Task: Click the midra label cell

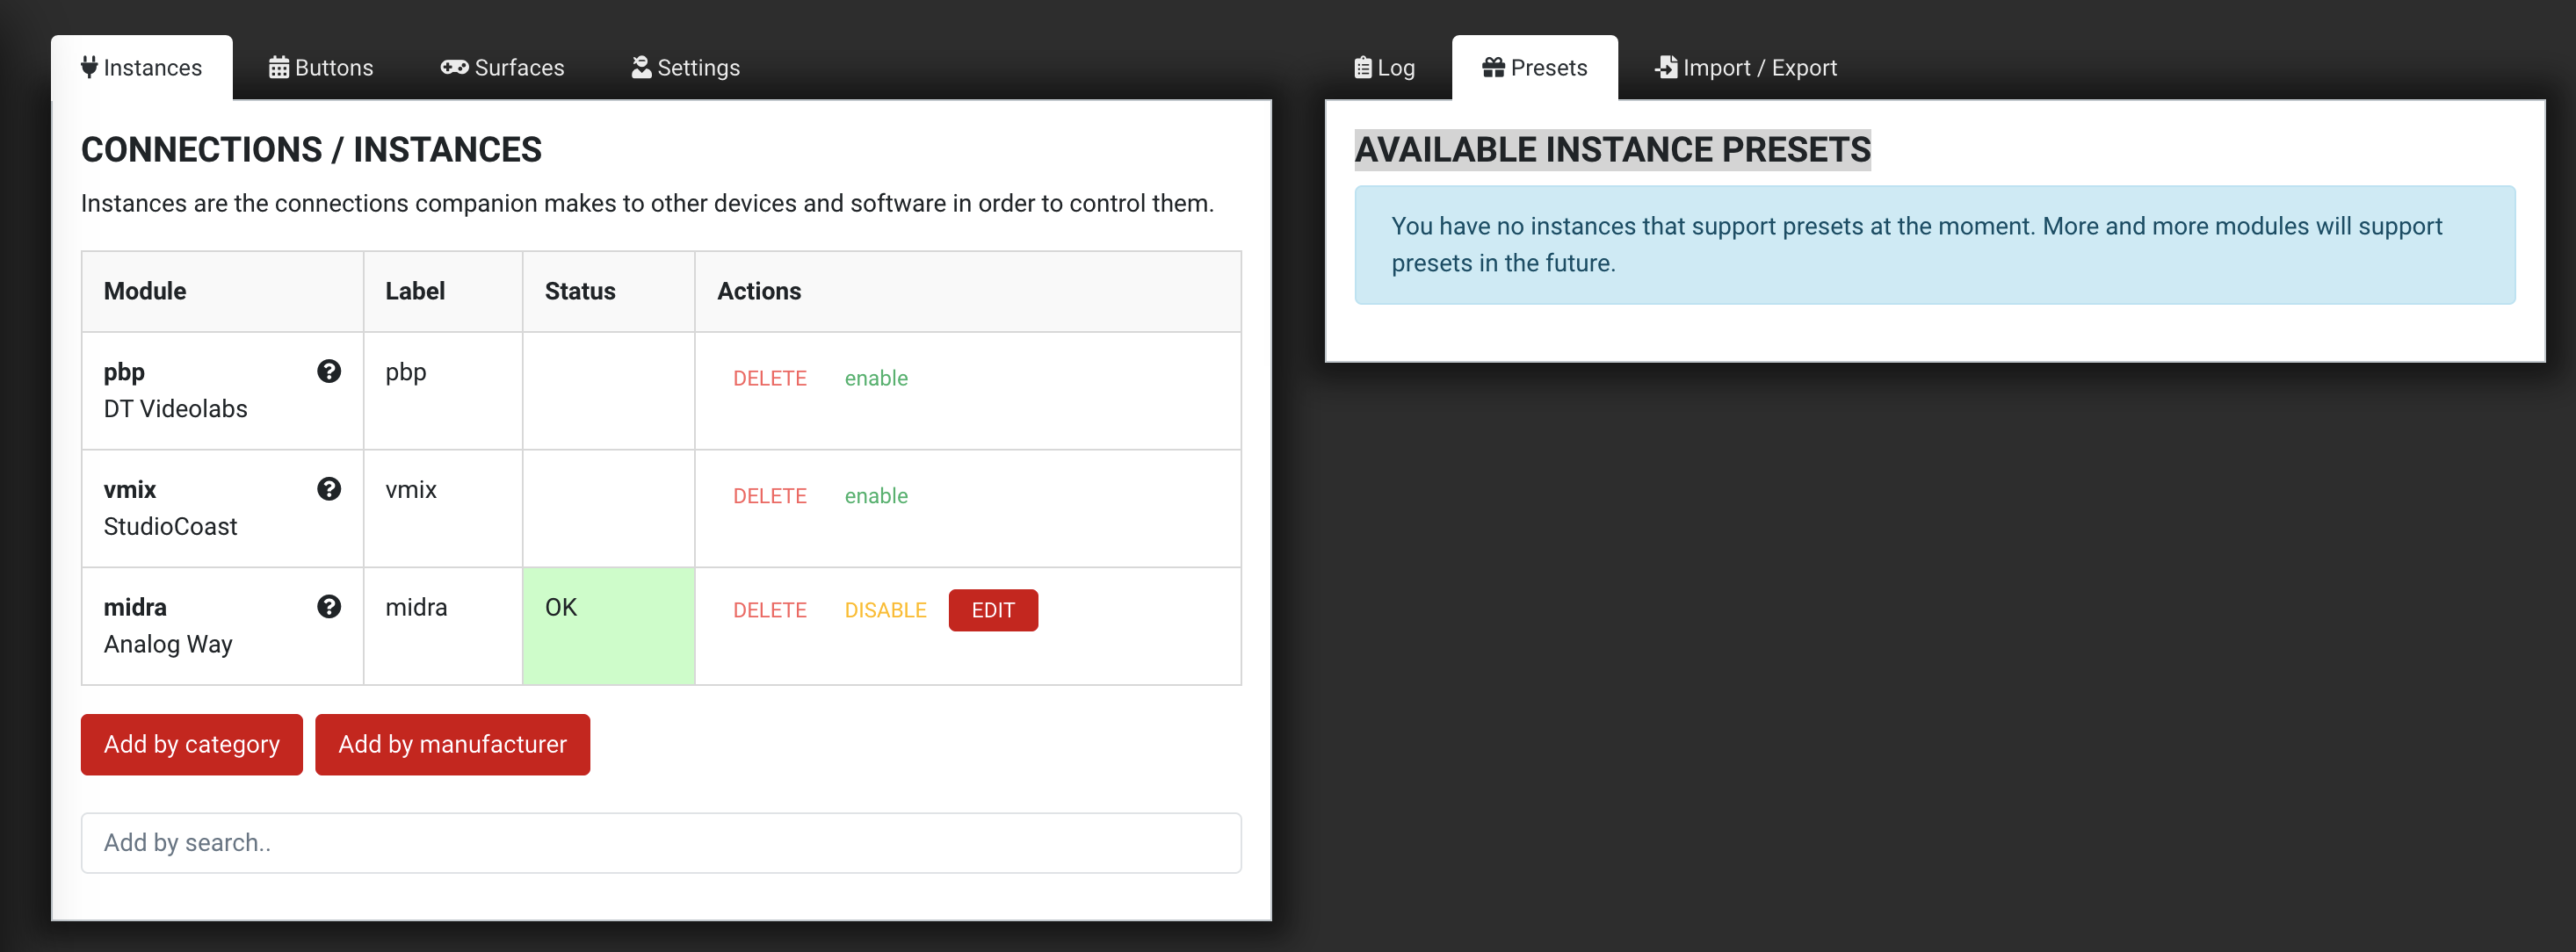Action: (x=443, y=626)
